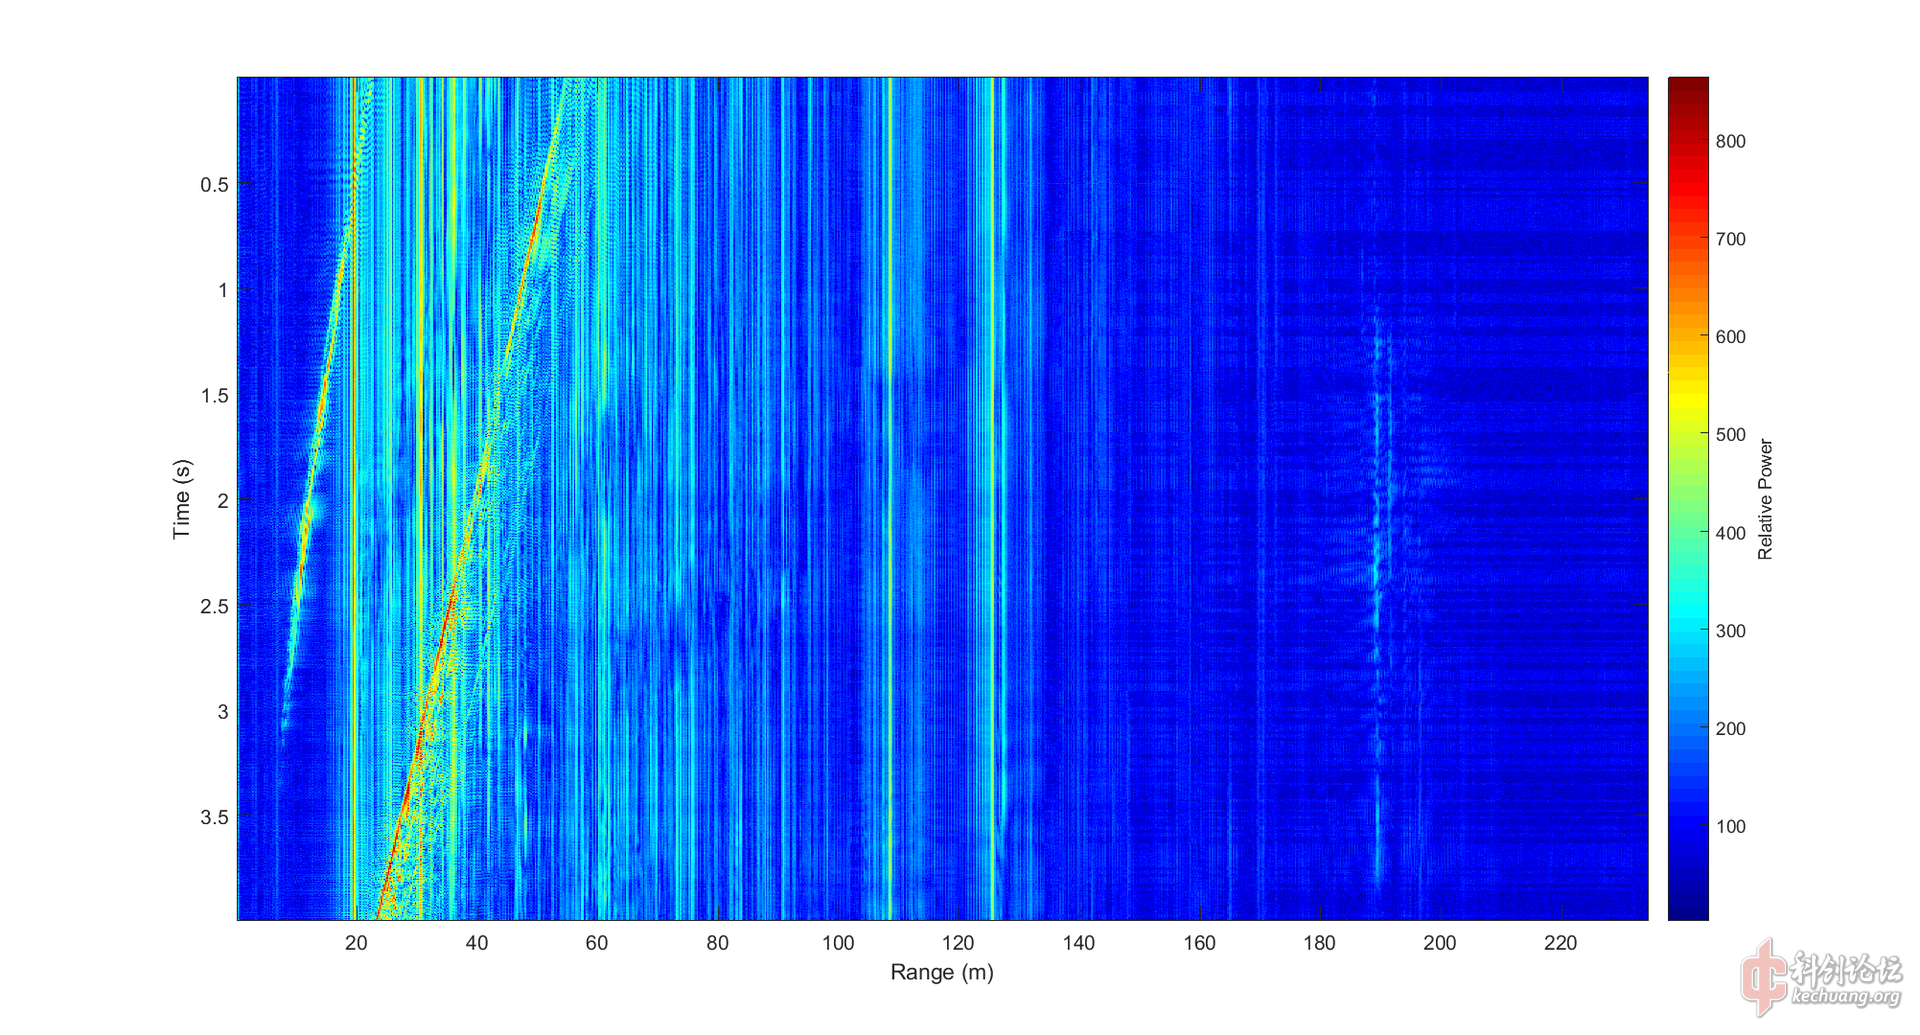
Task: Click the dark red top of colorbar
Action: pyautogui.click(x=1688, y=88)
